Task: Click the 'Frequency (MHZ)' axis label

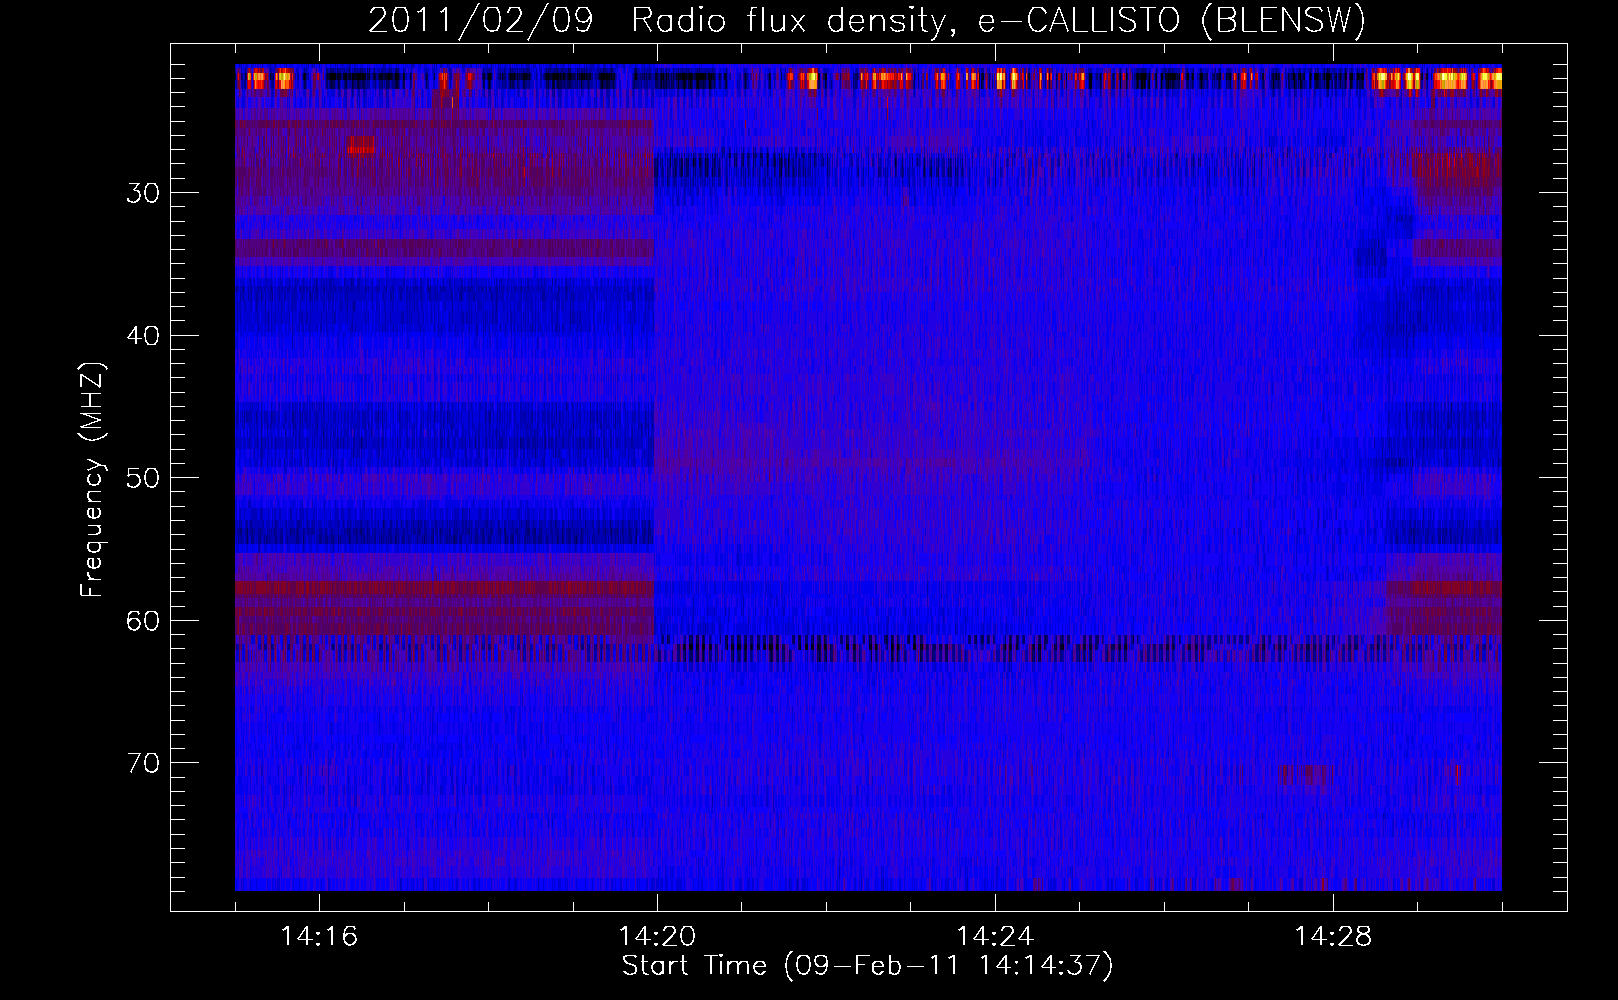Action: click(92, 480)
